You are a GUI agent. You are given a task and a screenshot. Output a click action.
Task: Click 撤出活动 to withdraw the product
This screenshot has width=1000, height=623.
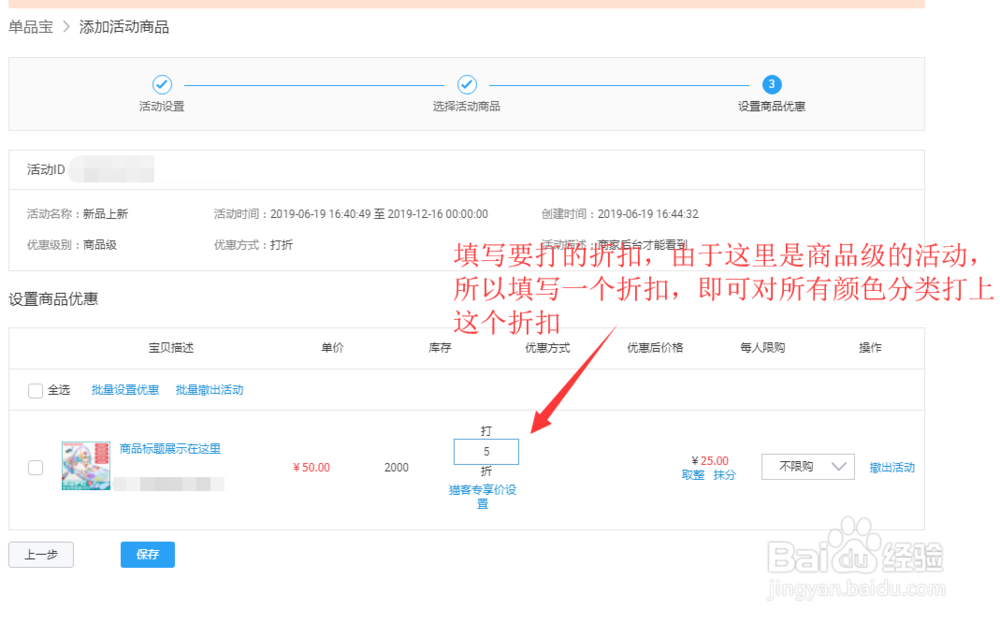point(891,466)
